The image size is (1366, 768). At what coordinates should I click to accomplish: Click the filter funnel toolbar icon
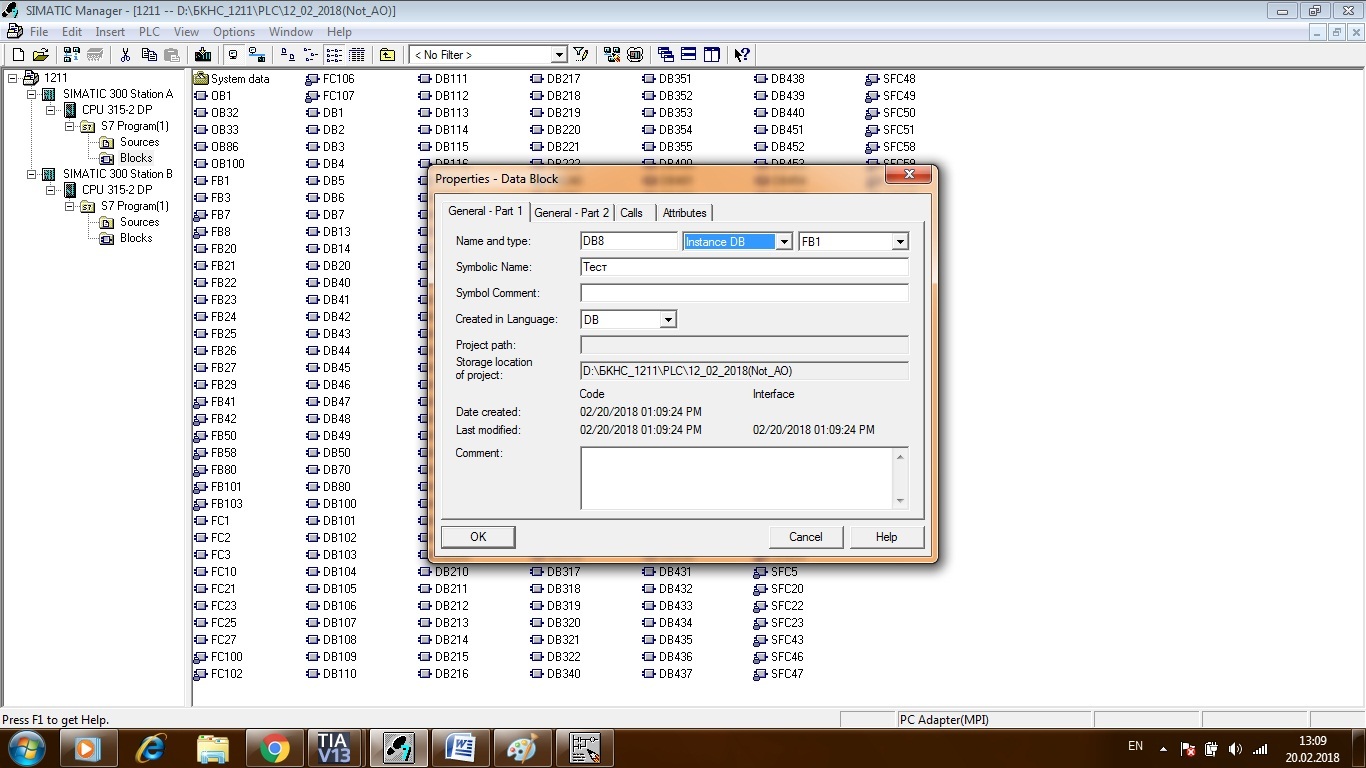[x=581, y=55]
